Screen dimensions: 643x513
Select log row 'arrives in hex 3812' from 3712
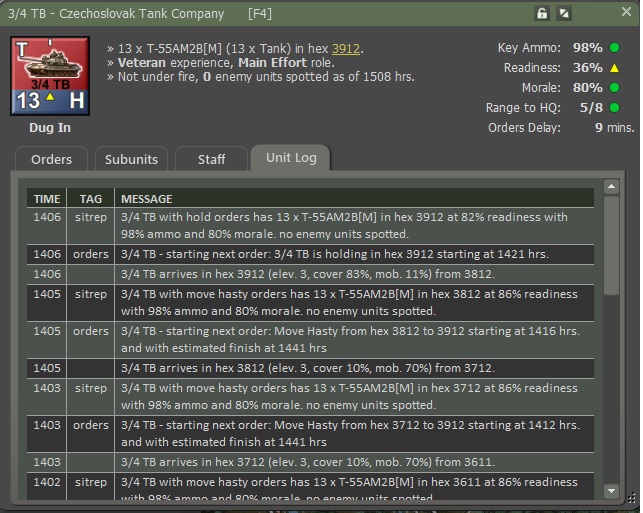tap(310, 368)
